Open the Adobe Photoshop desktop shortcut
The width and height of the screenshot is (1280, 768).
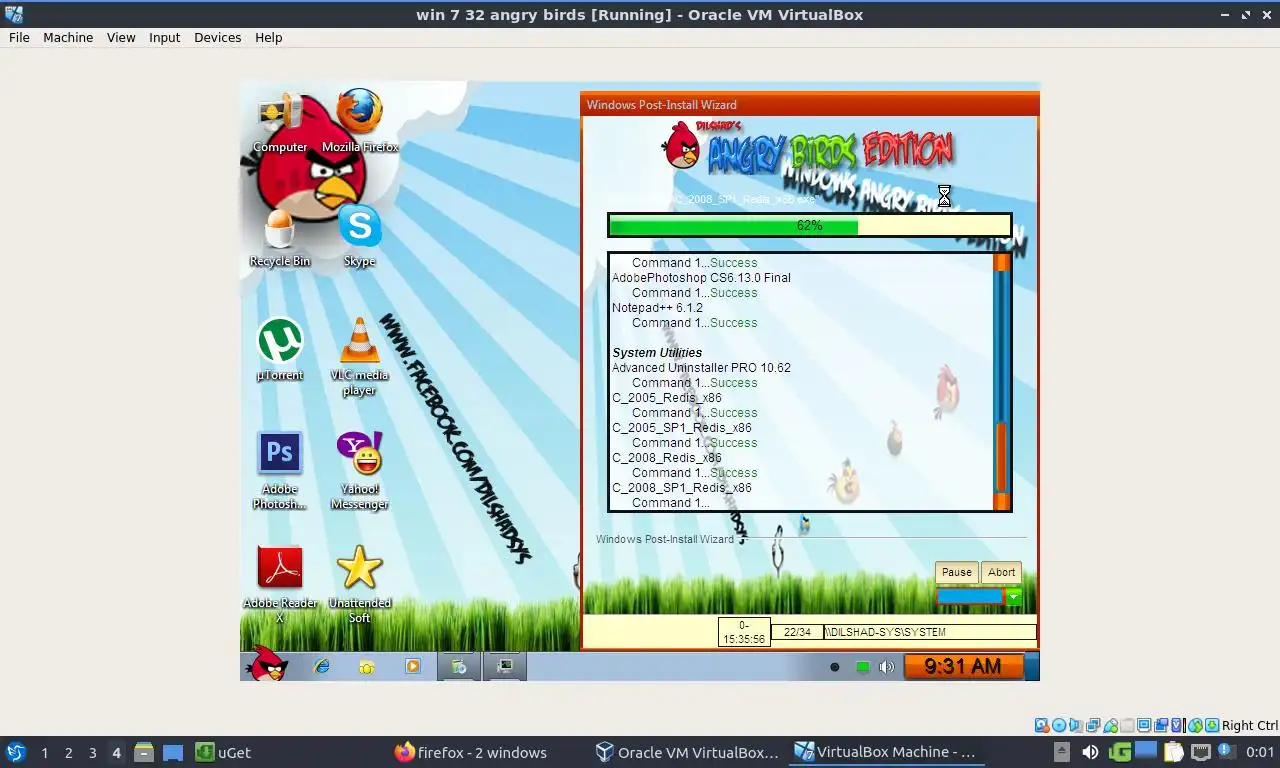(280, 470)
